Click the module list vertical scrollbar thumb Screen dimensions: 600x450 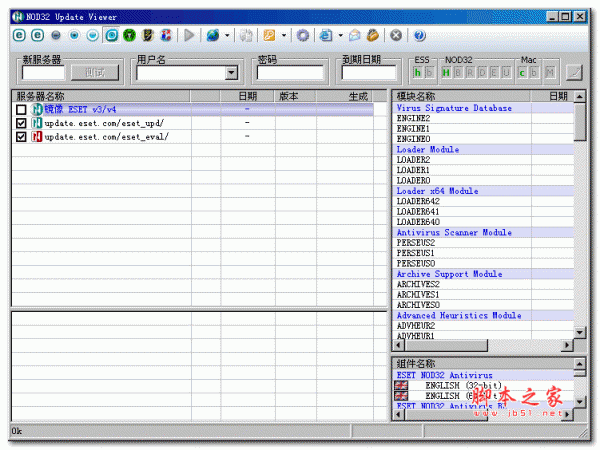coord(580,122)
